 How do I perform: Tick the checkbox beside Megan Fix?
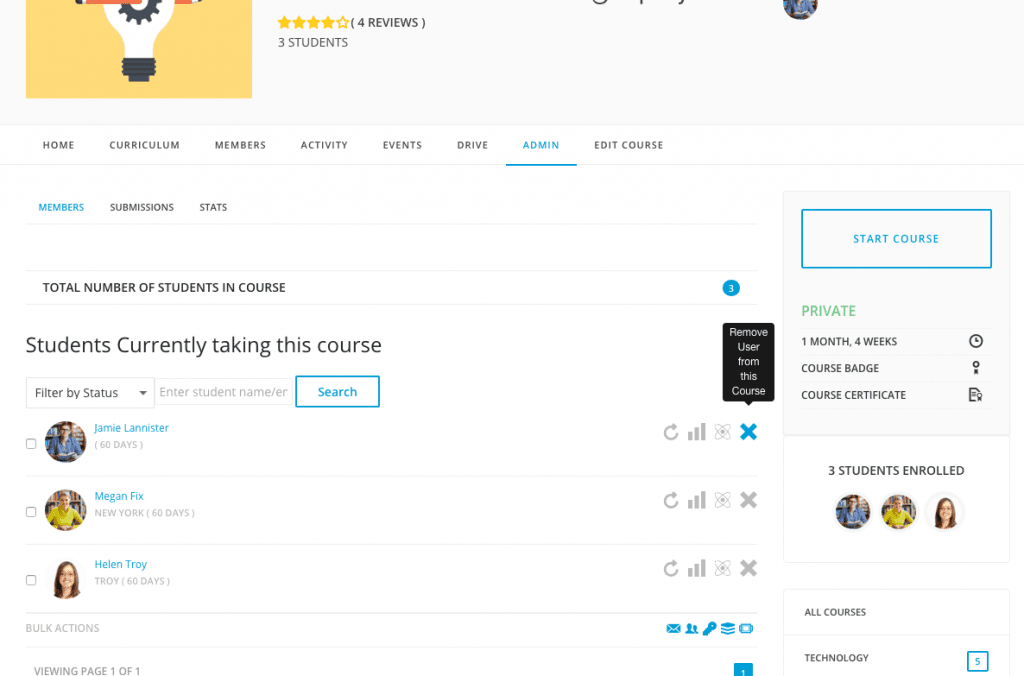click(31, 512)
